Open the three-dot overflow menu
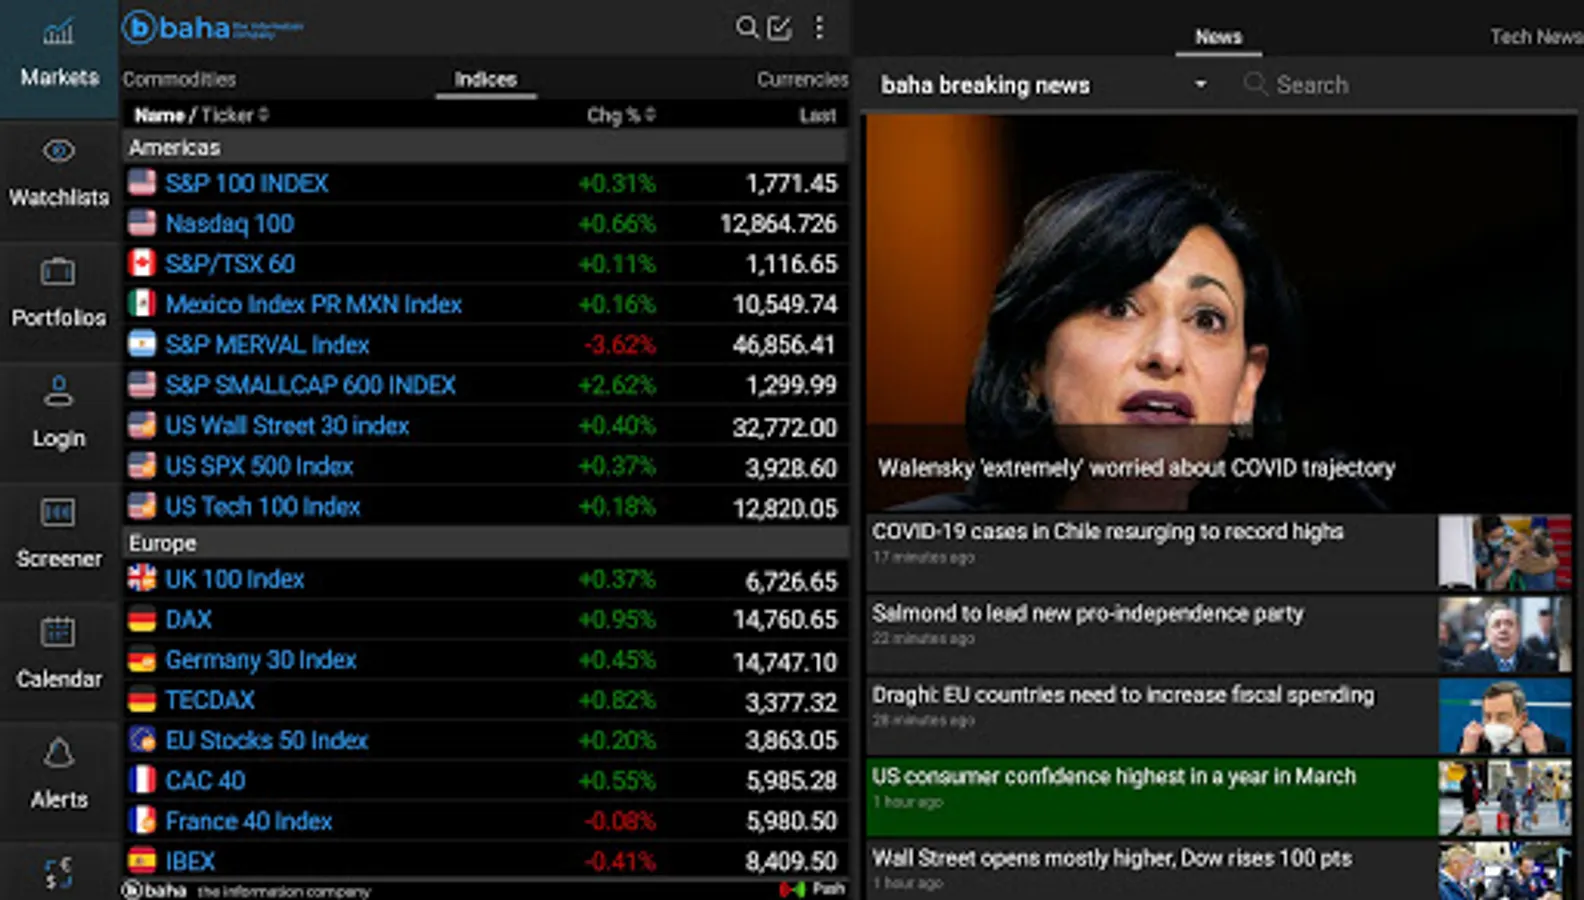Viewport: 1584px width, 900px height. point(819,27)
